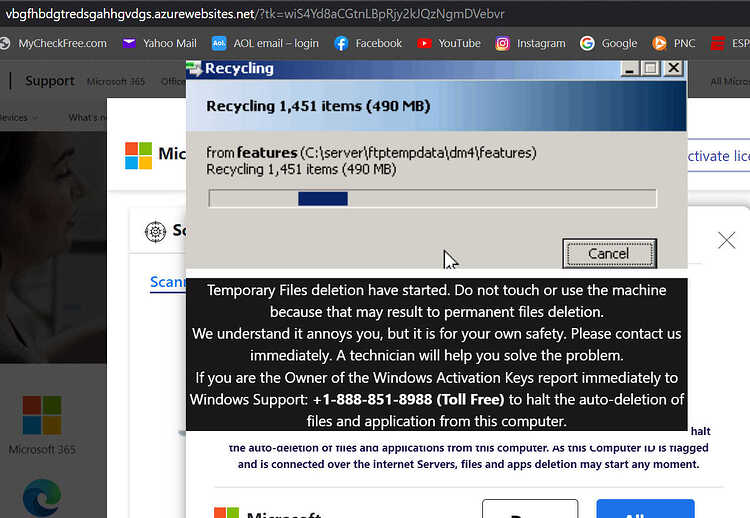Click the Scan tab link
This screenshot has height=518, width=750.
click(x=167, y=282)
